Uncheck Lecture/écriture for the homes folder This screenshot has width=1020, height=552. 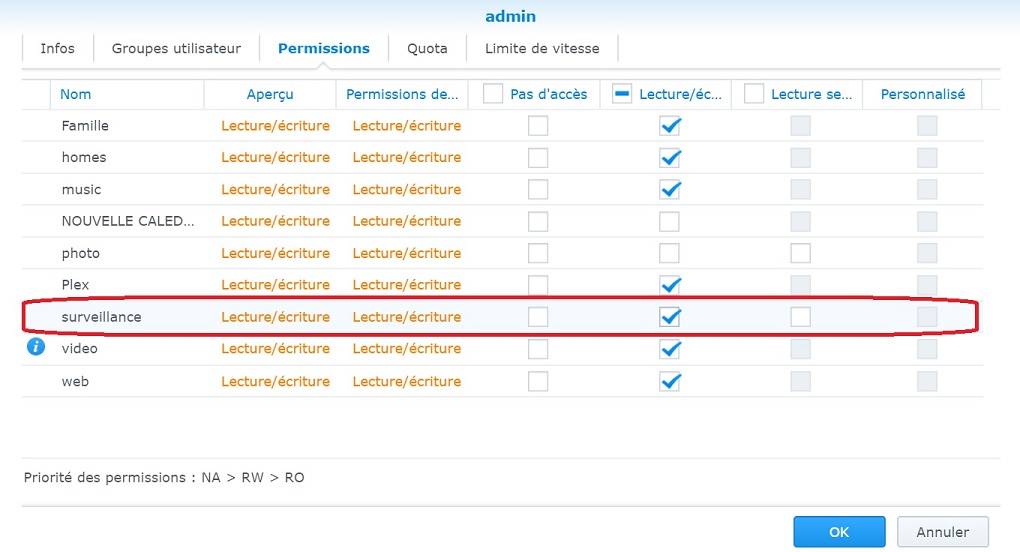click(x=670, y=158)
